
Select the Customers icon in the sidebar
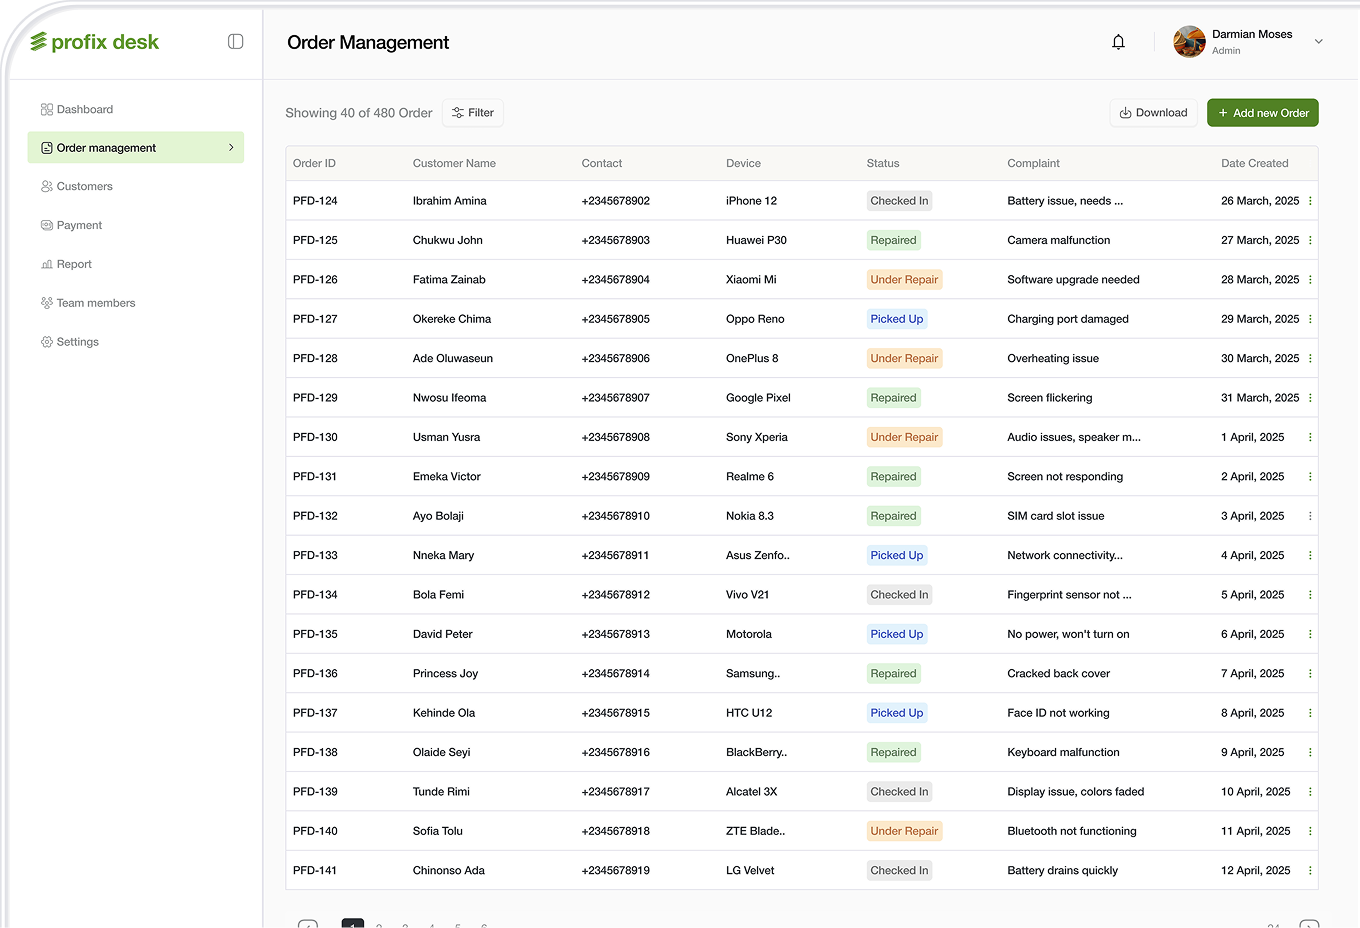pyautogui.click(x=45, y=186)
